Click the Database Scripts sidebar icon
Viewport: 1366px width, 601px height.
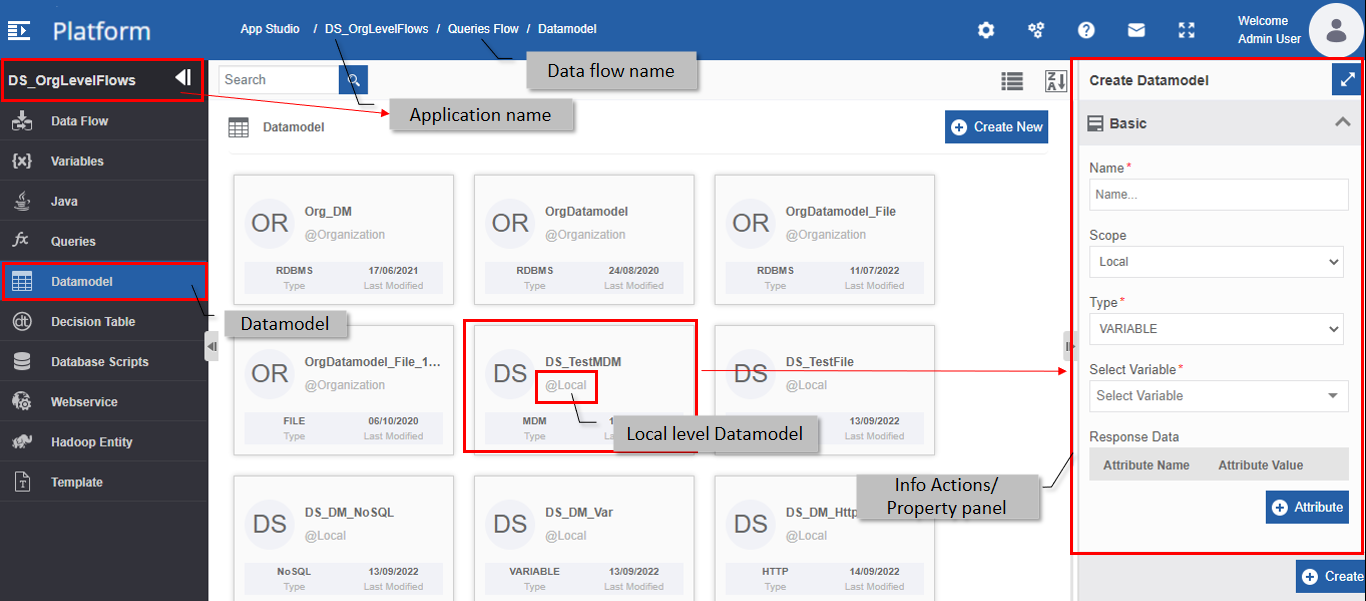(x=22, y=361)
